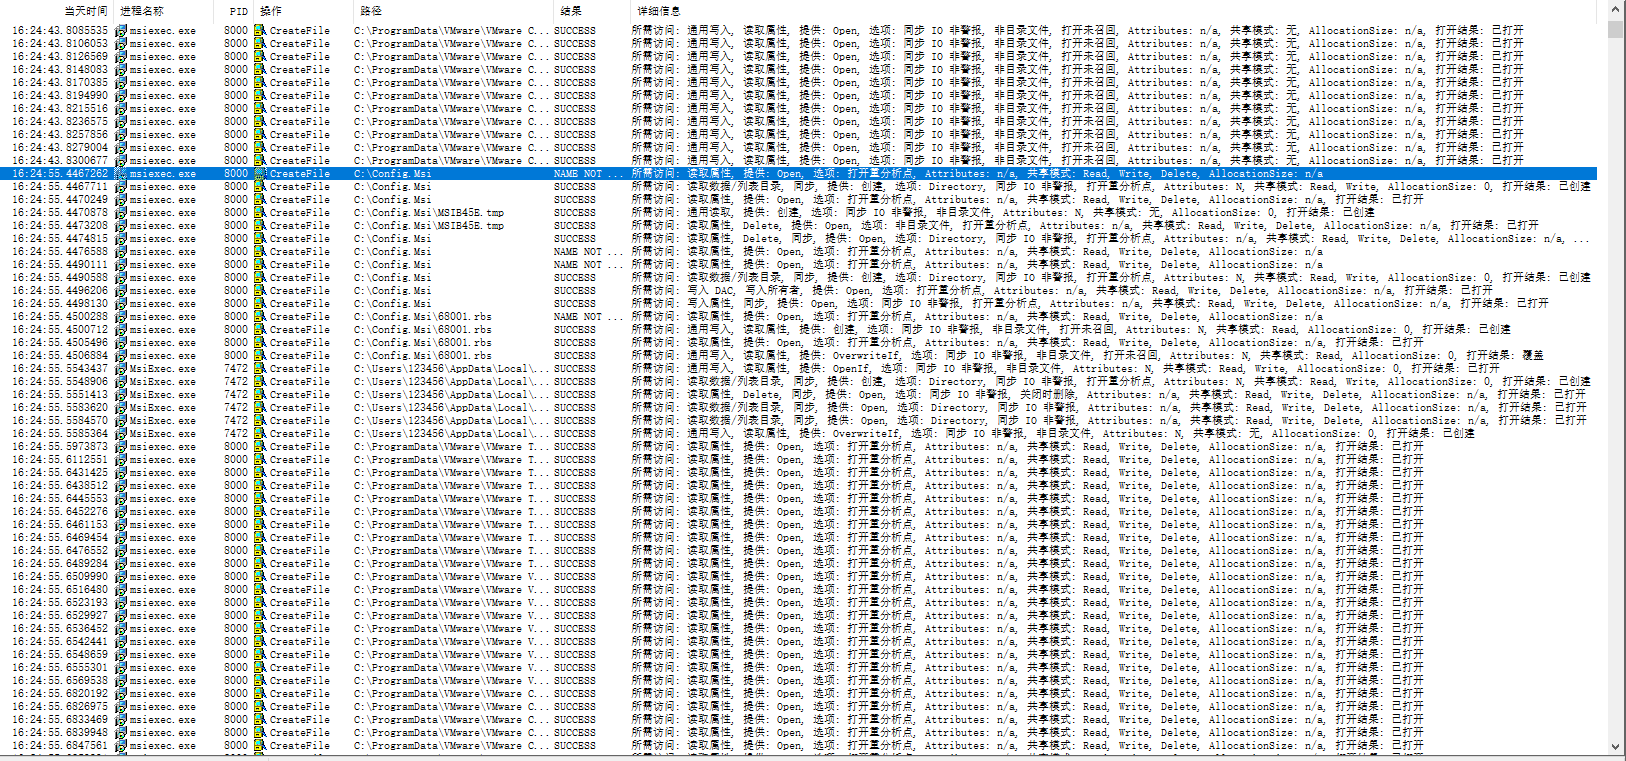Click MsiExec.exe icon in row 16:24:55.5585364
Viewport: 1626px width, 761px height.
[x=121, y=433]
